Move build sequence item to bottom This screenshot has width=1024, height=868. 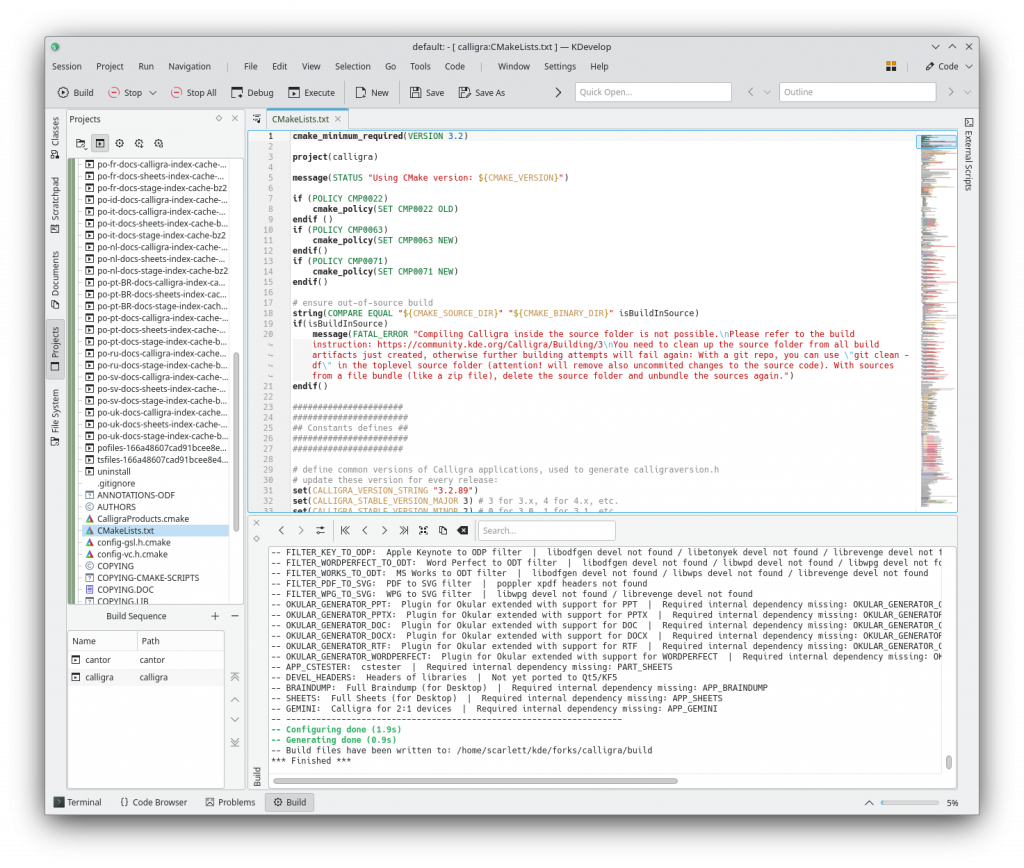coord(235,743)
